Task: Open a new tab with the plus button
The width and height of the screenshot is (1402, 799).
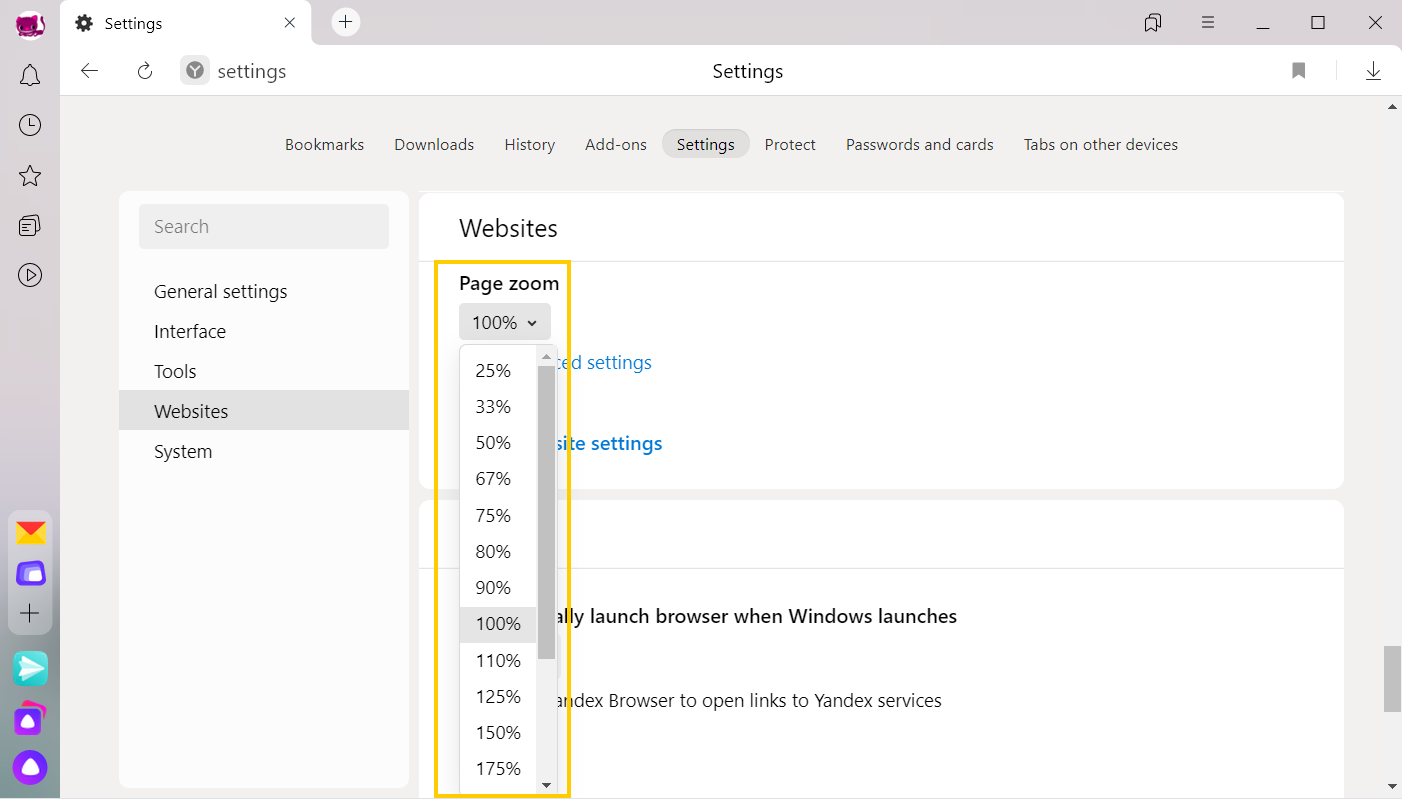Action: tap(346, 22)
